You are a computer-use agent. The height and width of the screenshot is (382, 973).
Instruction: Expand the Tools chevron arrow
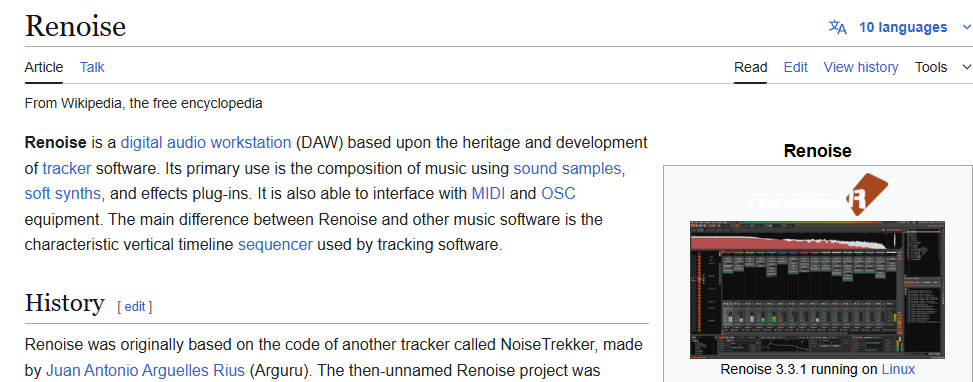(966, 67)
